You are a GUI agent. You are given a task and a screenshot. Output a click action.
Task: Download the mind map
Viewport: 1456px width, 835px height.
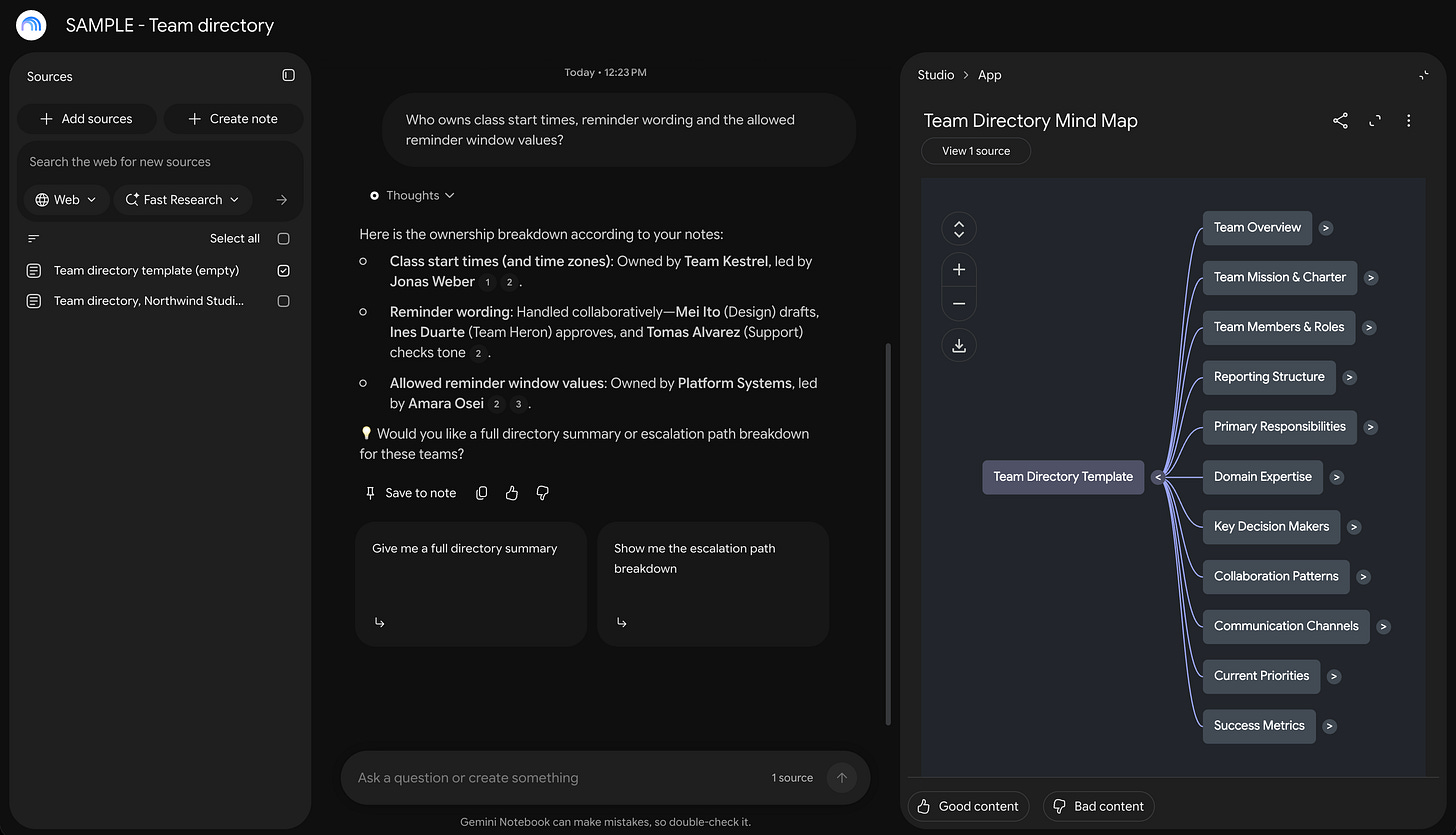pyautogui.click(x=959, y=345)
